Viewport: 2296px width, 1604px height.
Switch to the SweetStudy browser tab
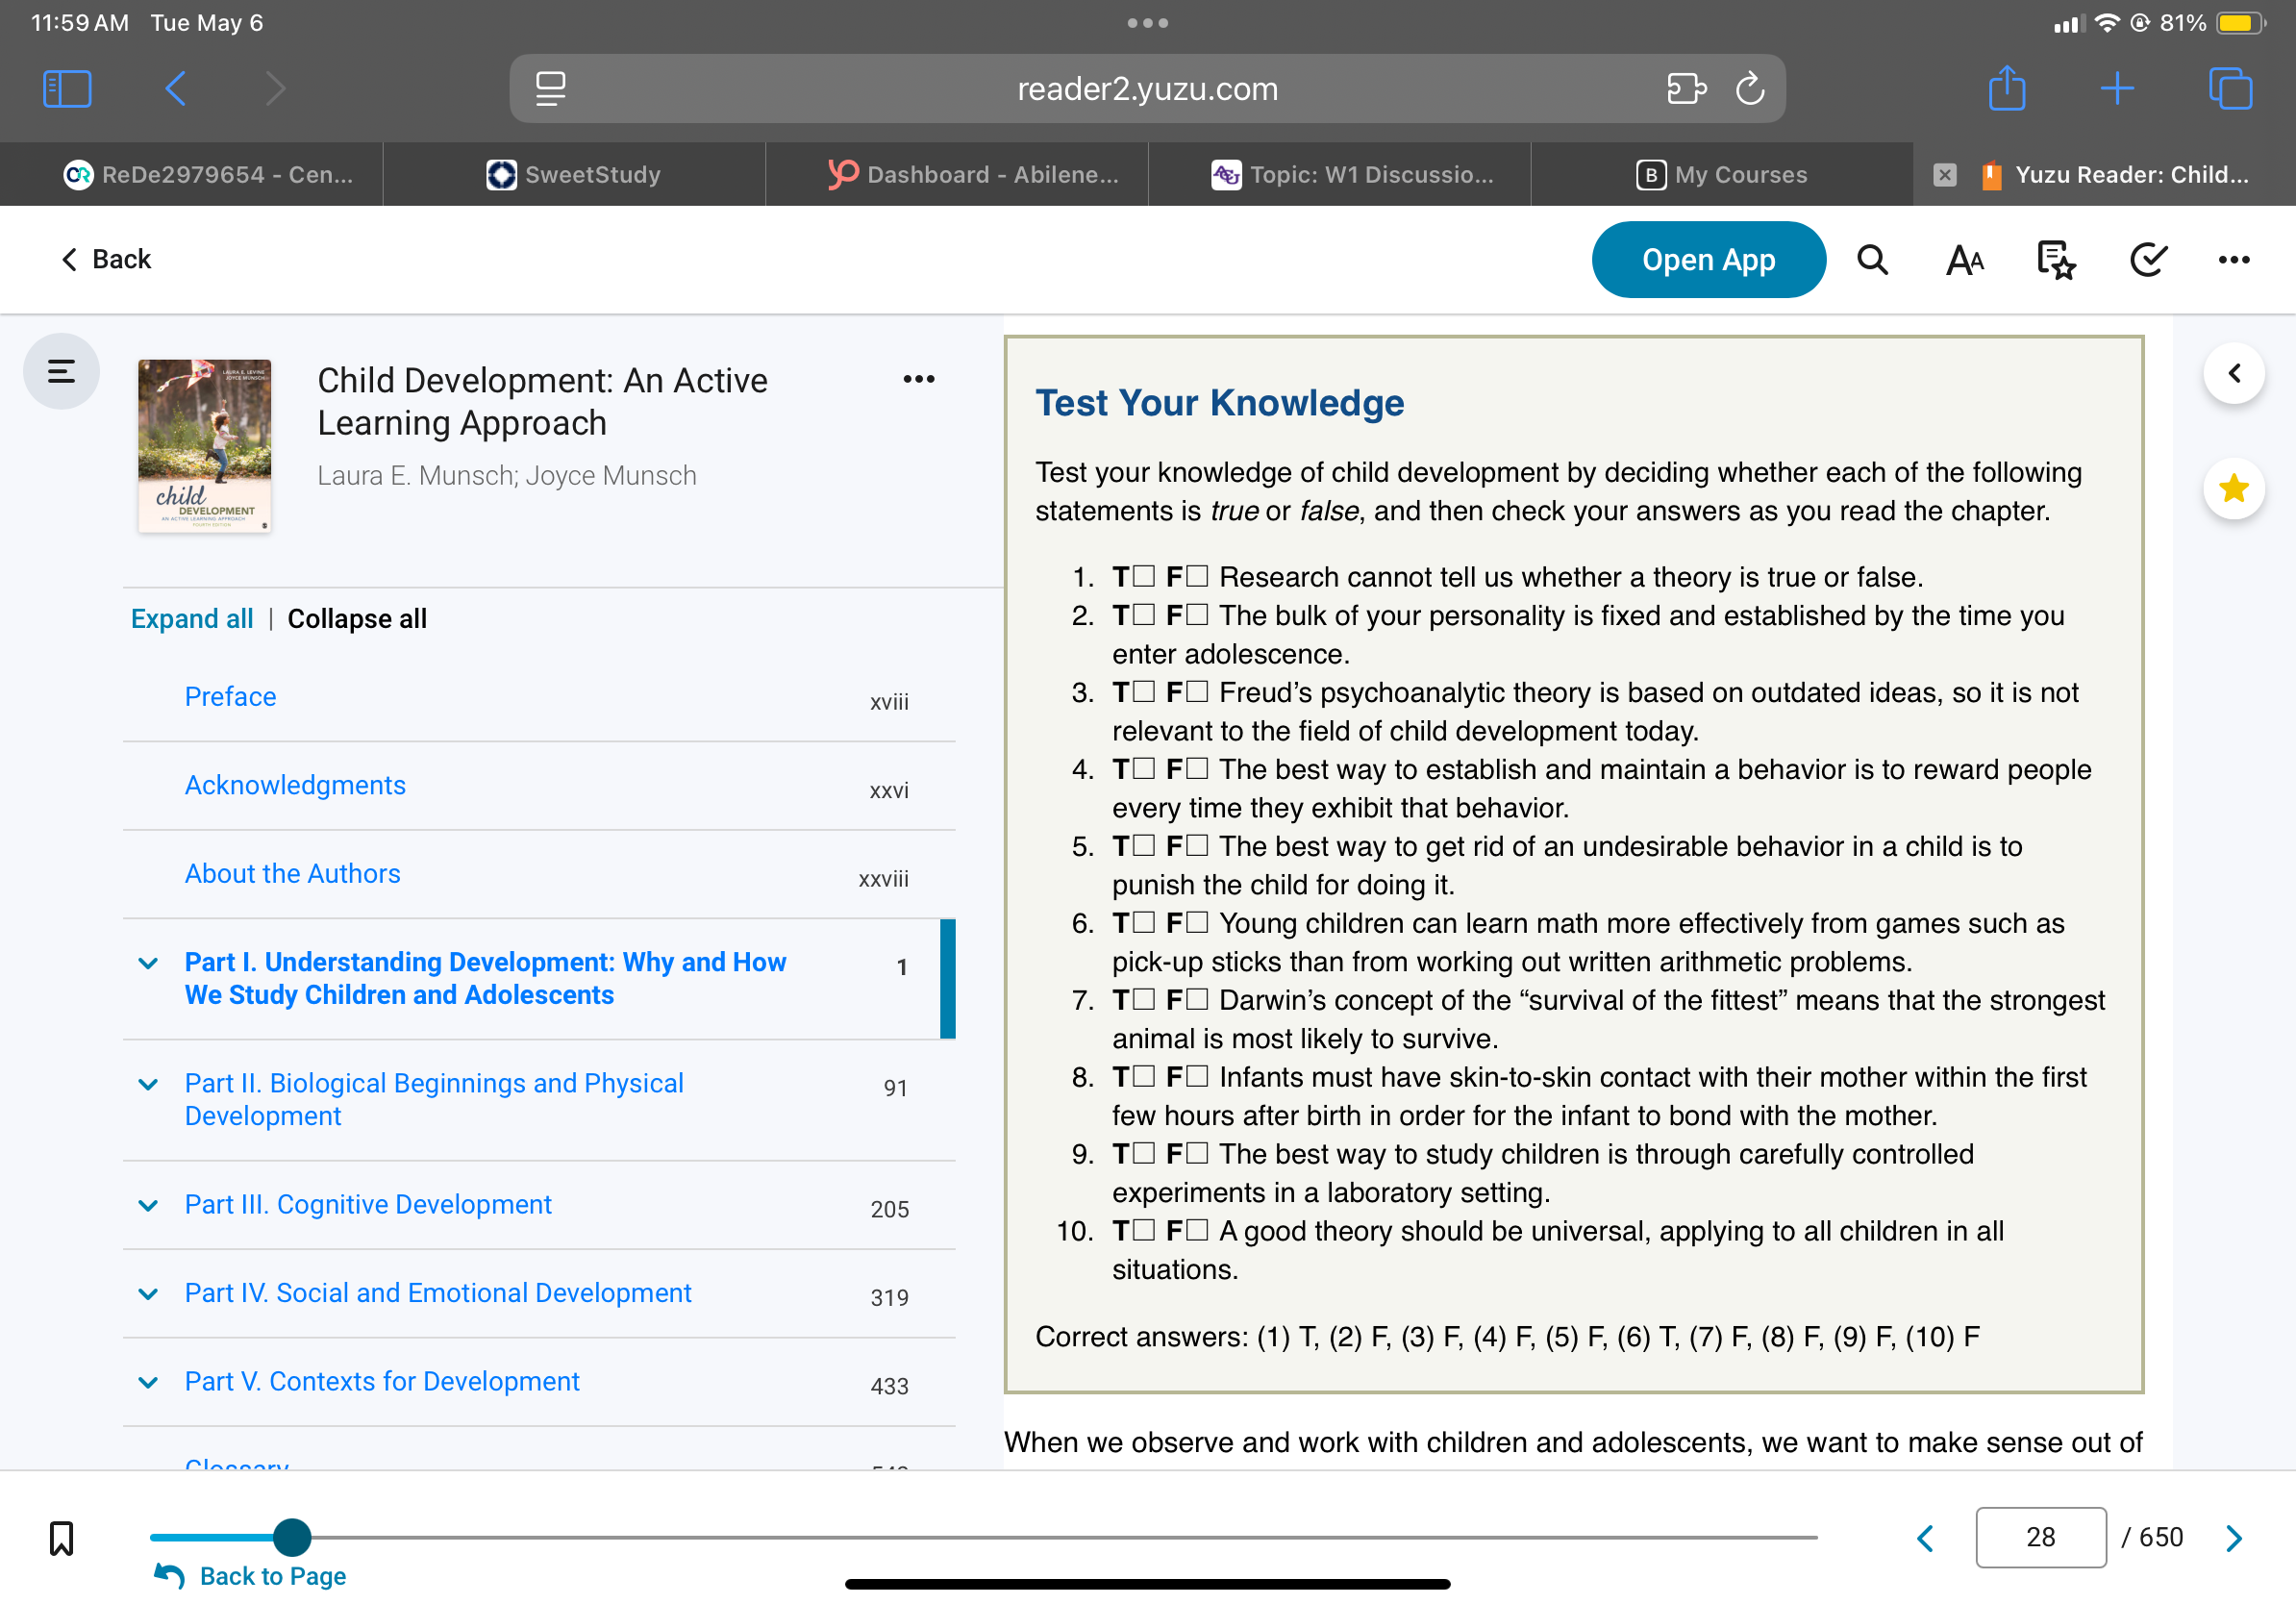(x=574, y=174)
